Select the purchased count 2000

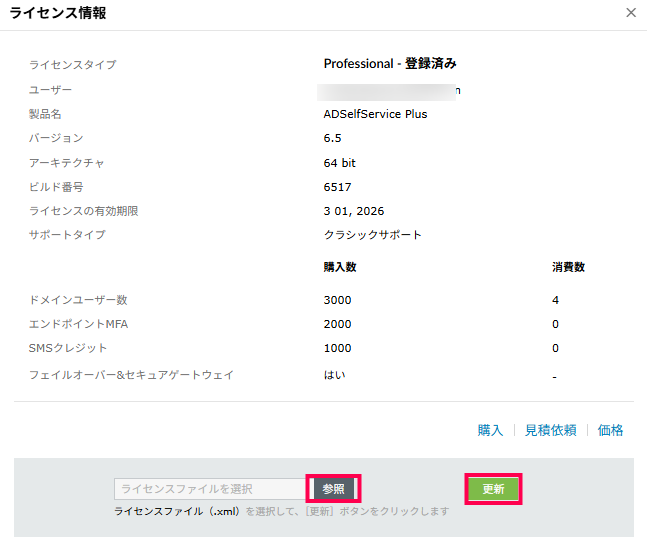pyautogui.click(x=337, y=324)
